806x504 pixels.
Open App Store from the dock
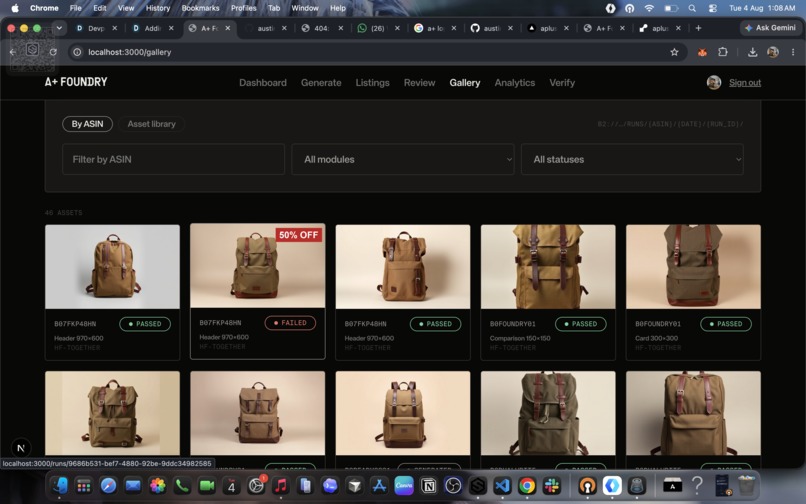(x=379, y=485)
